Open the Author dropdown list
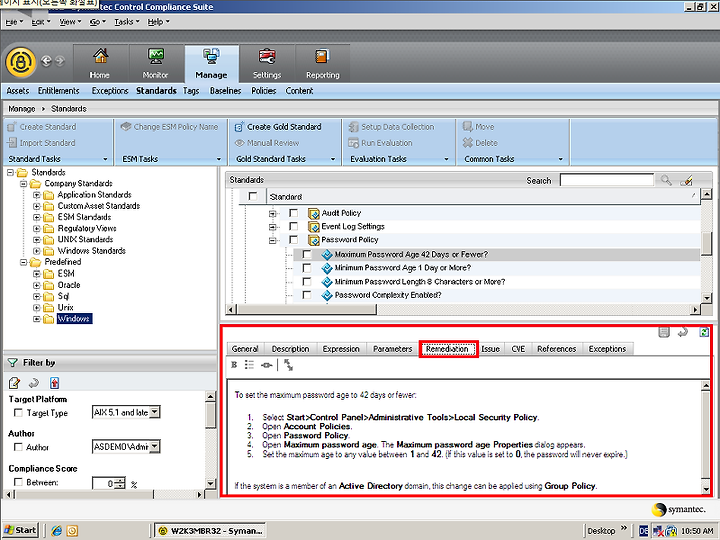Image resolution: width=720 pixels, height=540 pixels. [x=155, y=446]
